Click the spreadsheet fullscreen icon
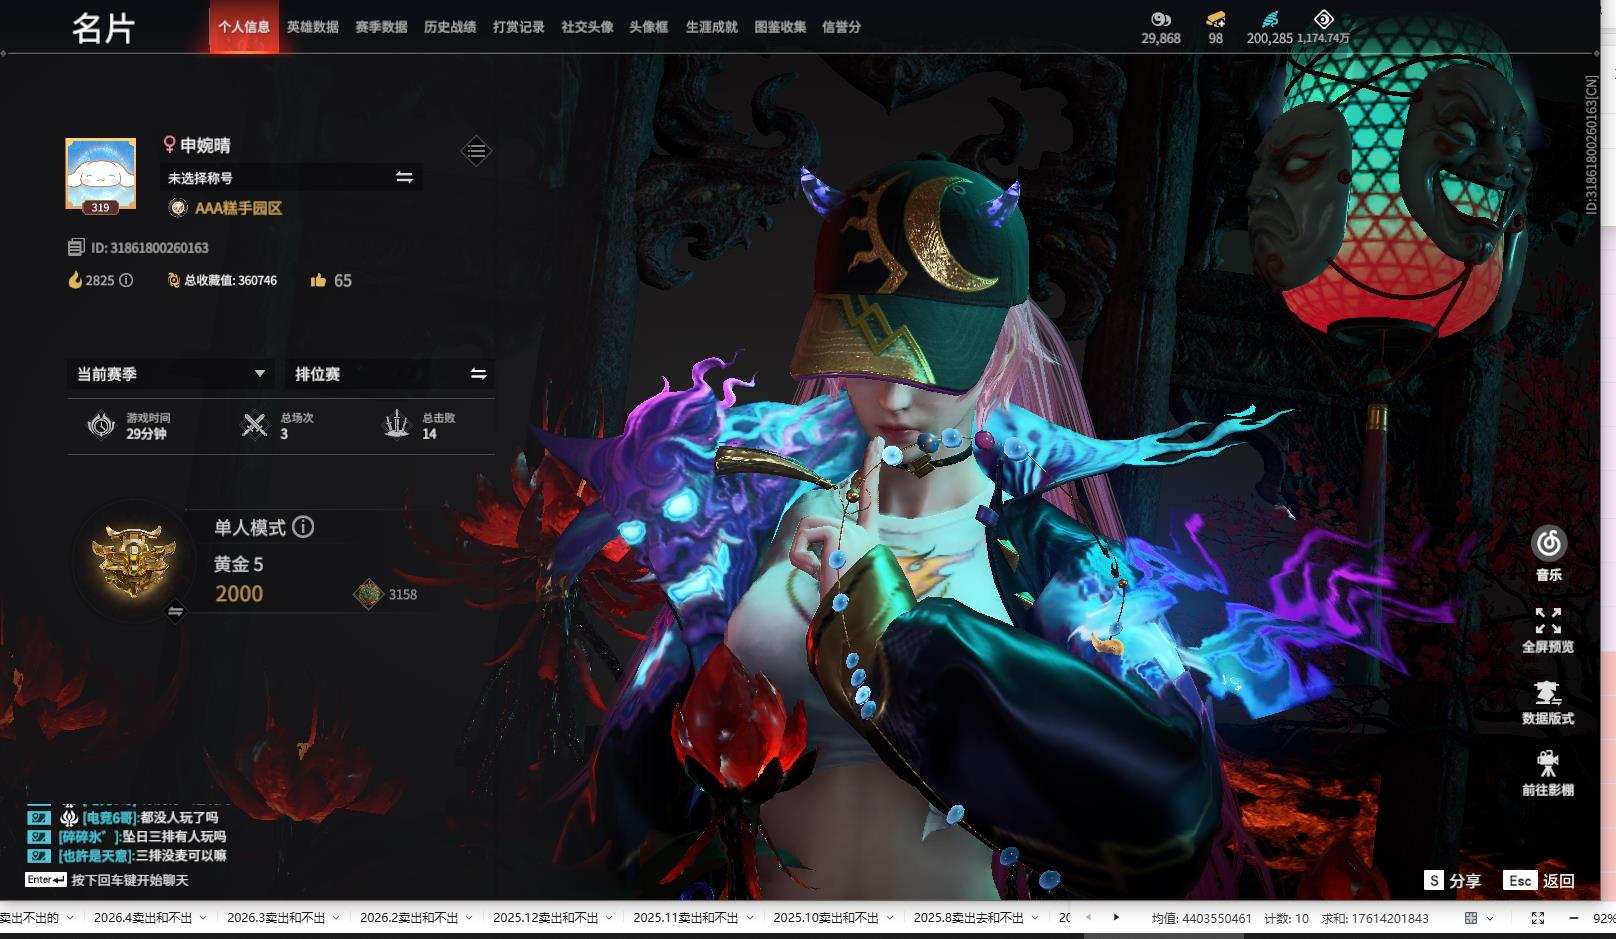Screen dimensions: 1616x939 (1538, 917)
